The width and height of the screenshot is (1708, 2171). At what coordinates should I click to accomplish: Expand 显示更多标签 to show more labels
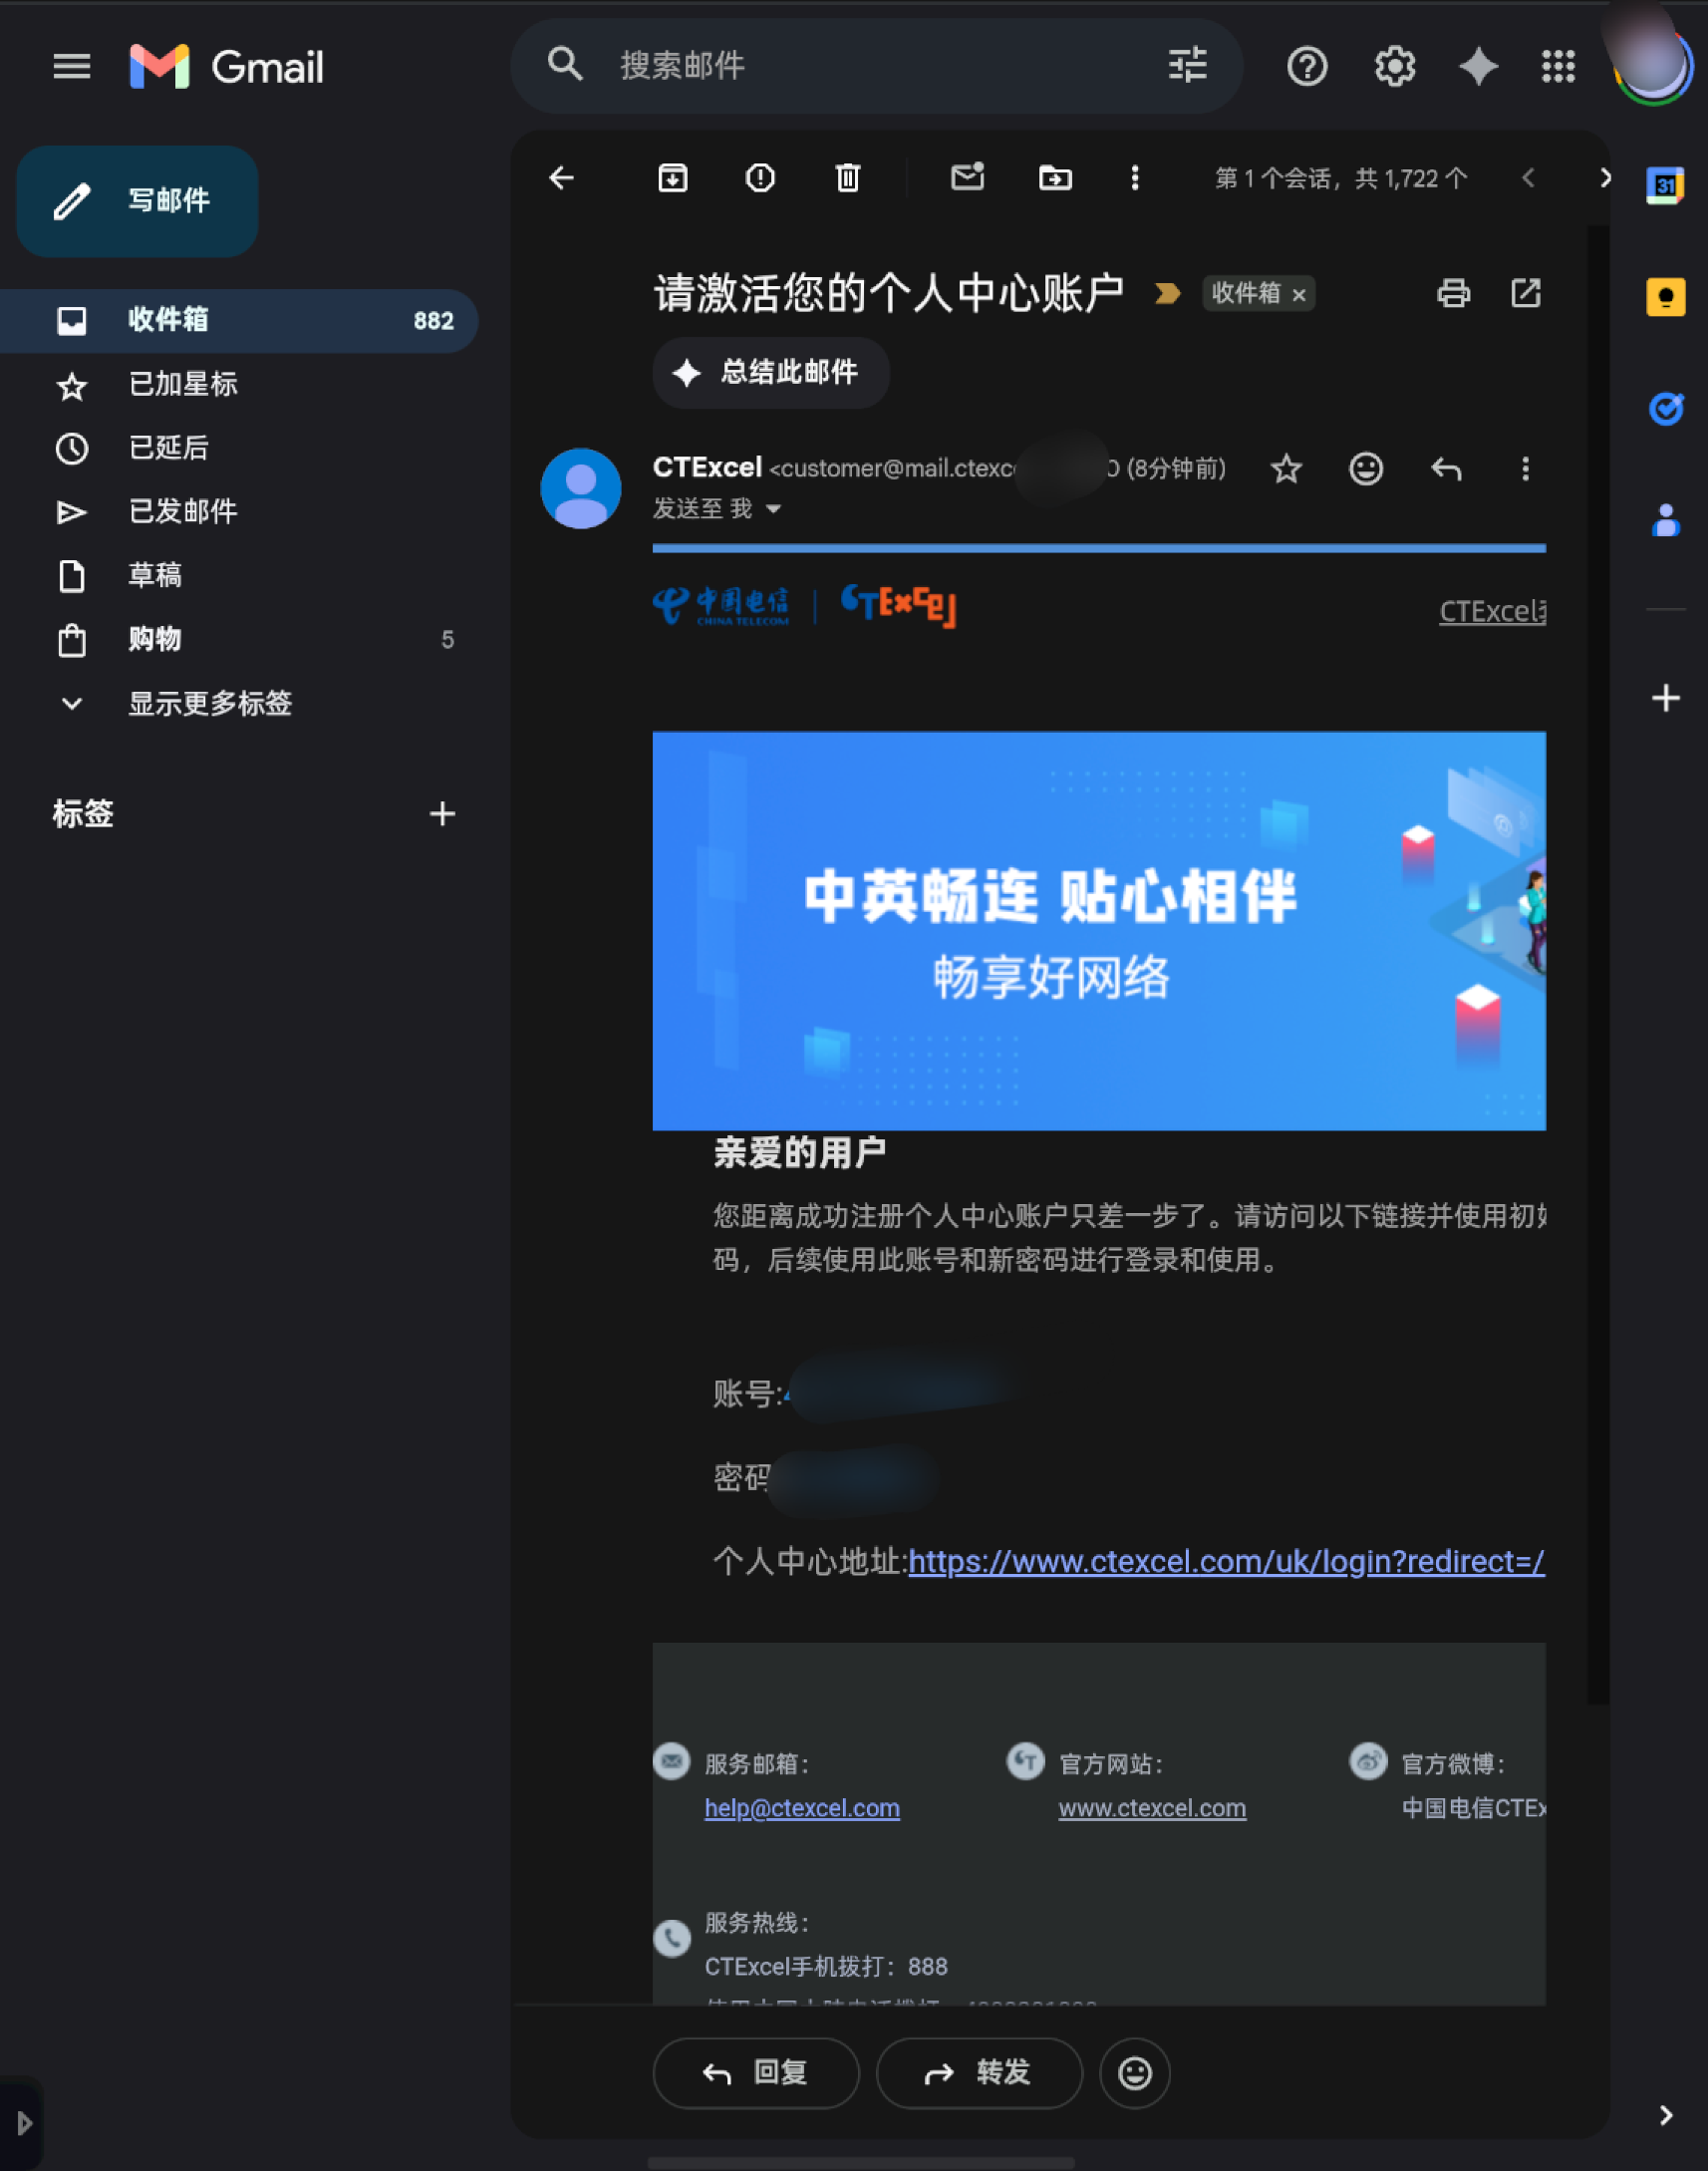(209, 704)
